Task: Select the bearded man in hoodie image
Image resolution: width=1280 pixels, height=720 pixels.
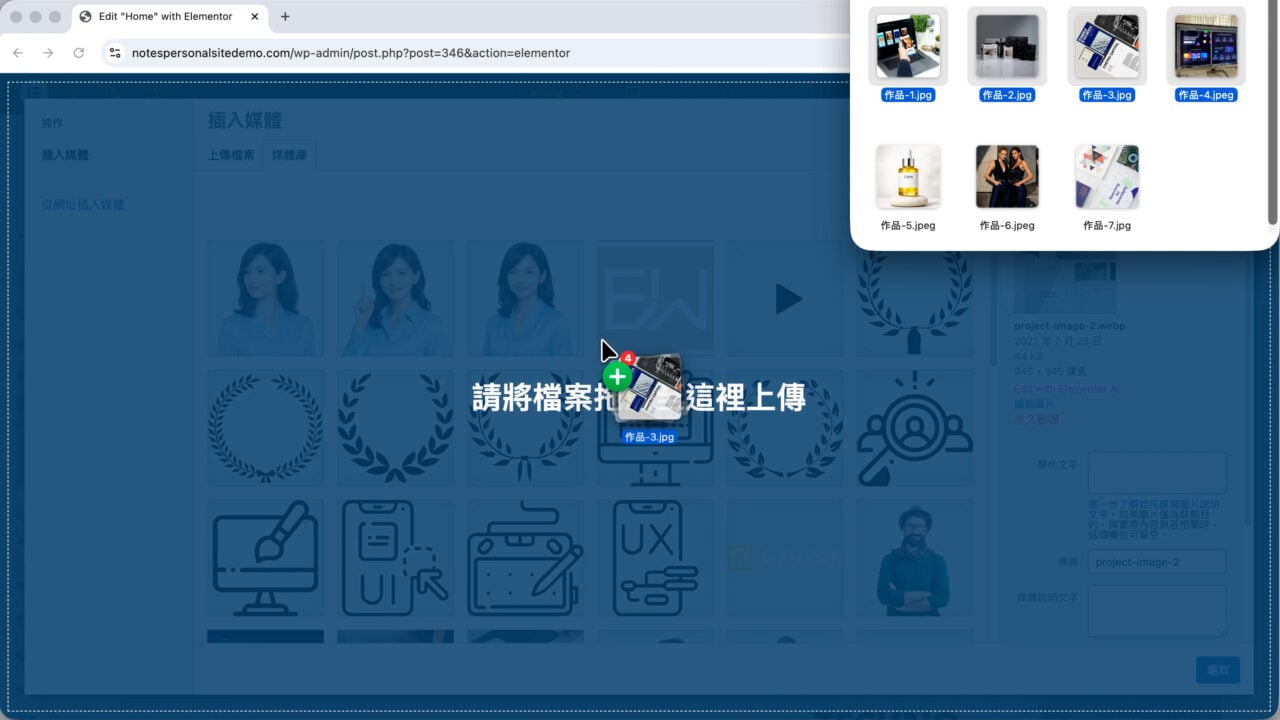Action: coord(915,558)
